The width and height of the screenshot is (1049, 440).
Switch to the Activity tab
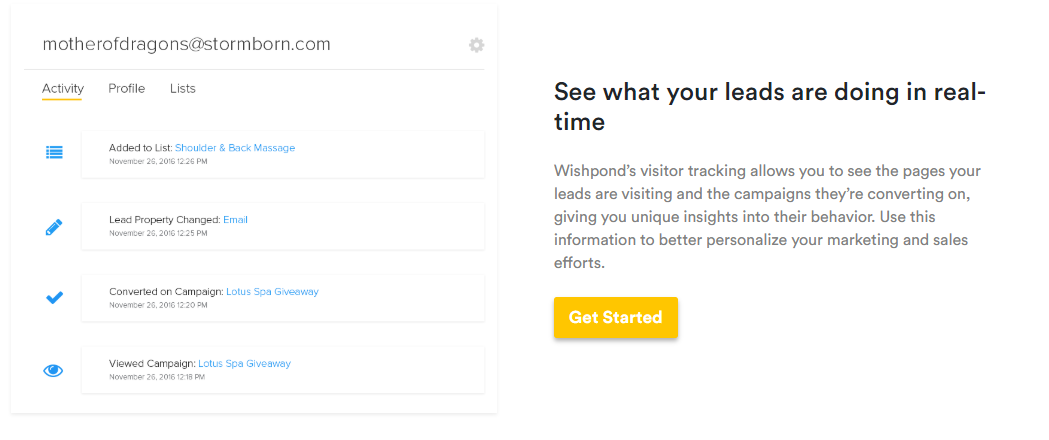click(63, 89)
